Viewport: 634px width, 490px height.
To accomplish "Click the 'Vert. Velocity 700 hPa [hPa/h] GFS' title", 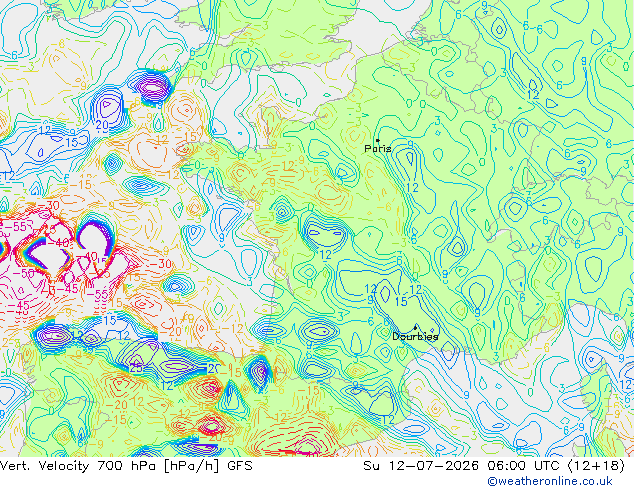I will pos(126,466).
